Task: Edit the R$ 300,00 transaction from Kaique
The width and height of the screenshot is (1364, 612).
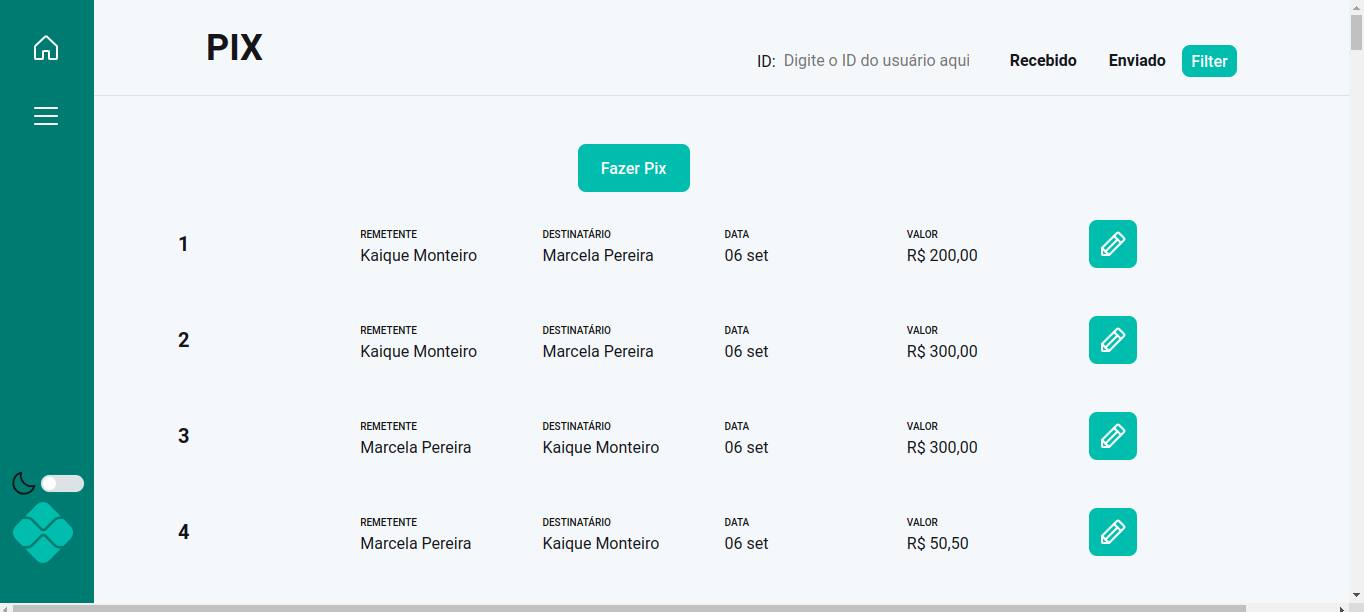Action: pyautogui.click(x=1112, y=339)
